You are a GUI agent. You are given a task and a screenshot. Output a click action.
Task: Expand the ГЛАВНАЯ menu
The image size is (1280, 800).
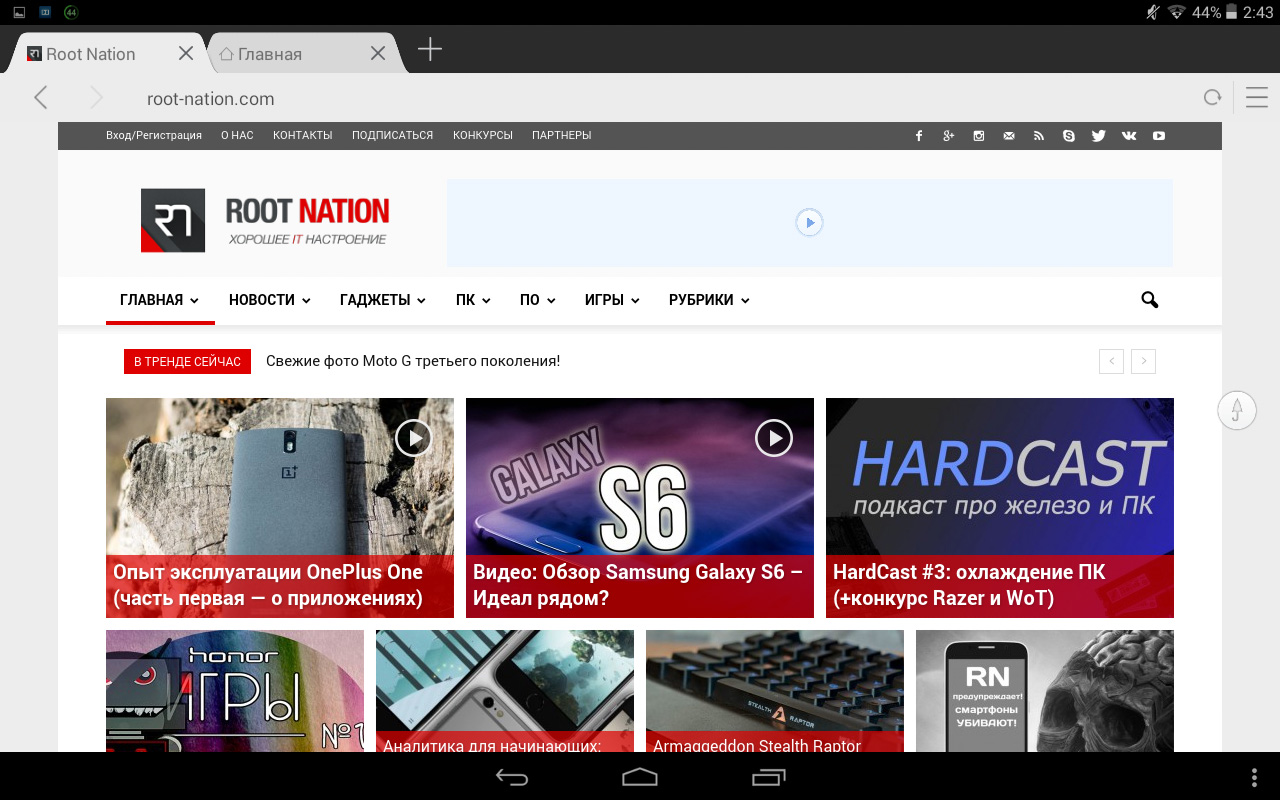click(x=159, y=300)
